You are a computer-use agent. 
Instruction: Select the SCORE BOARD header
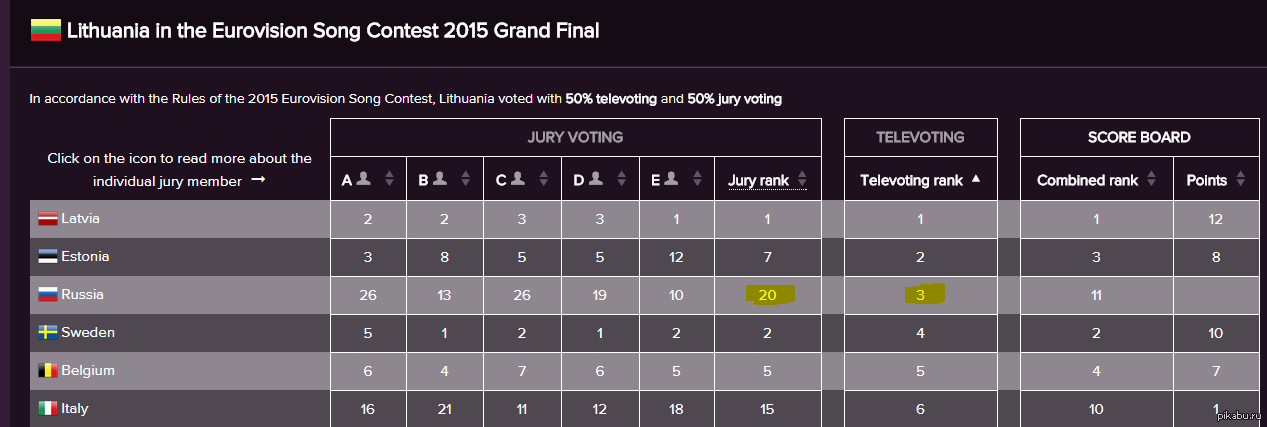(1139, 137)
